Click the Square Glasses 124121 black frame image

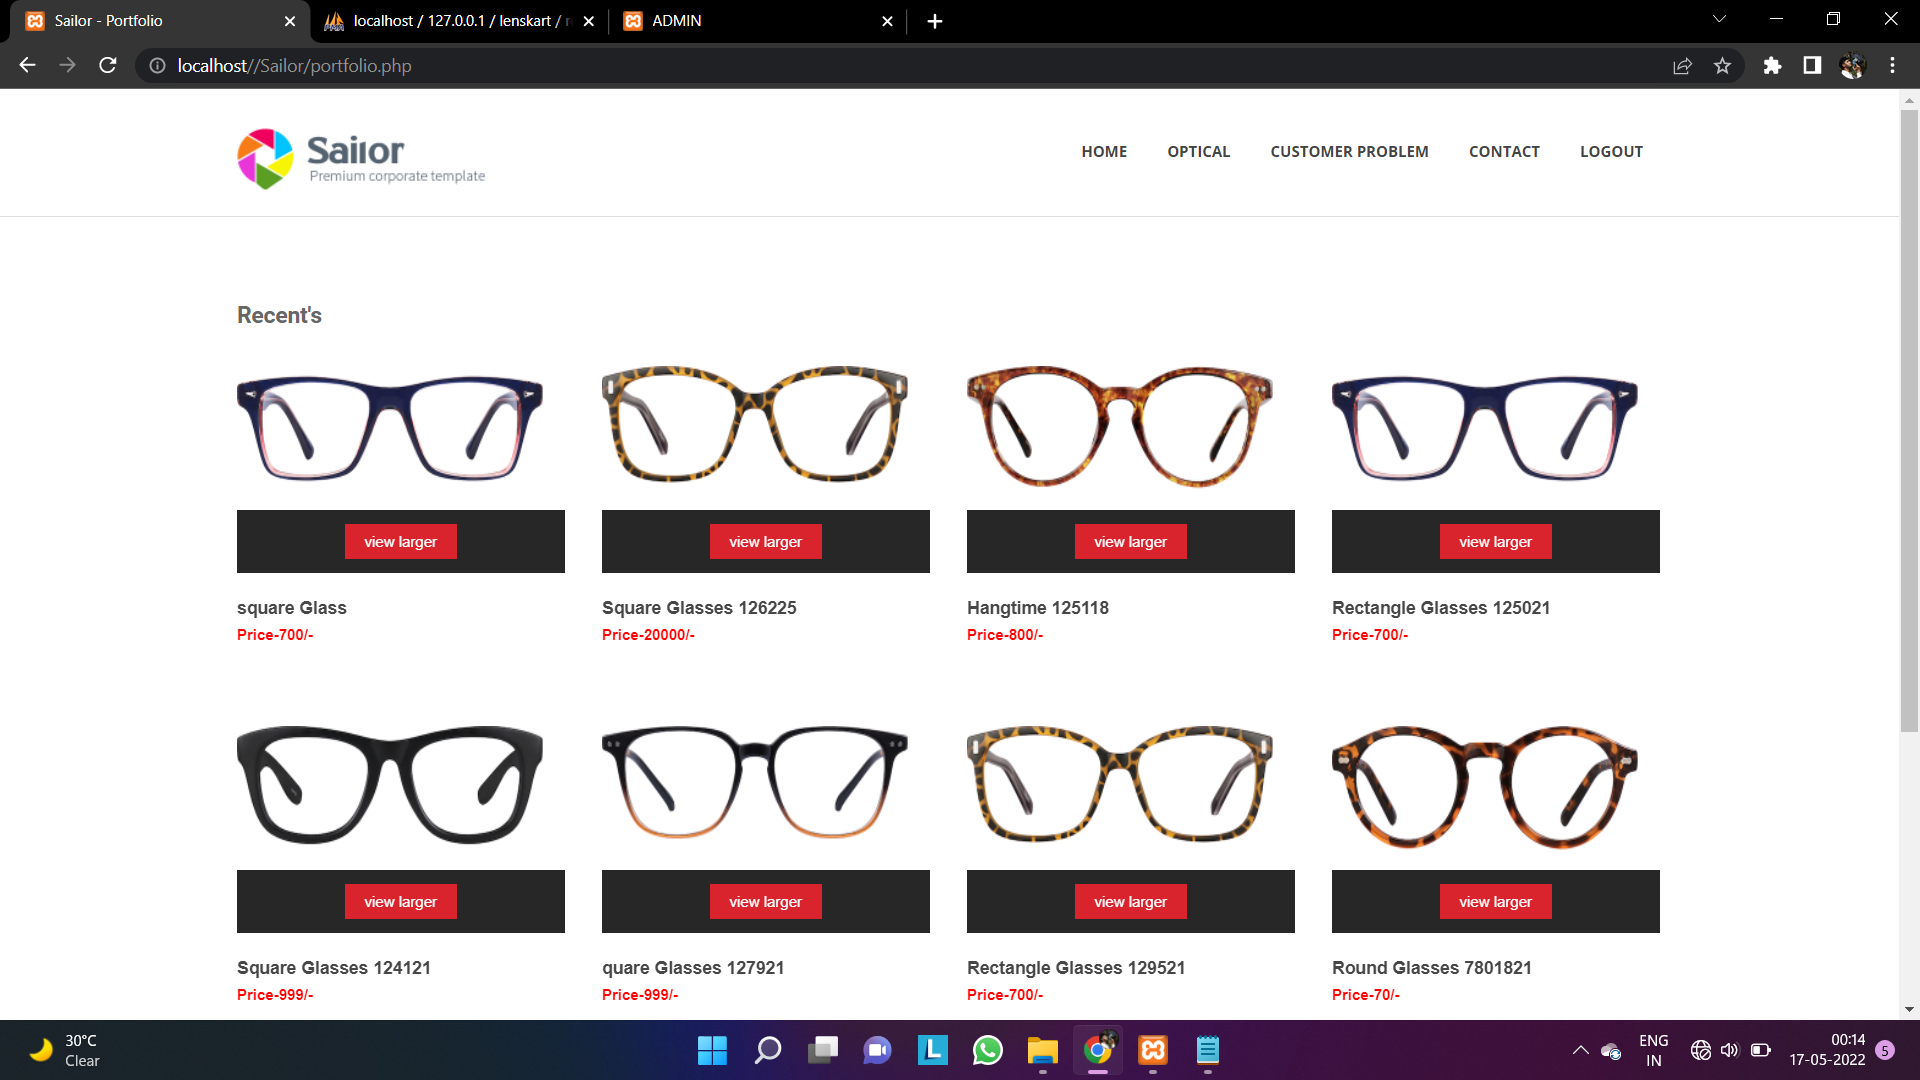pos(390,785)
